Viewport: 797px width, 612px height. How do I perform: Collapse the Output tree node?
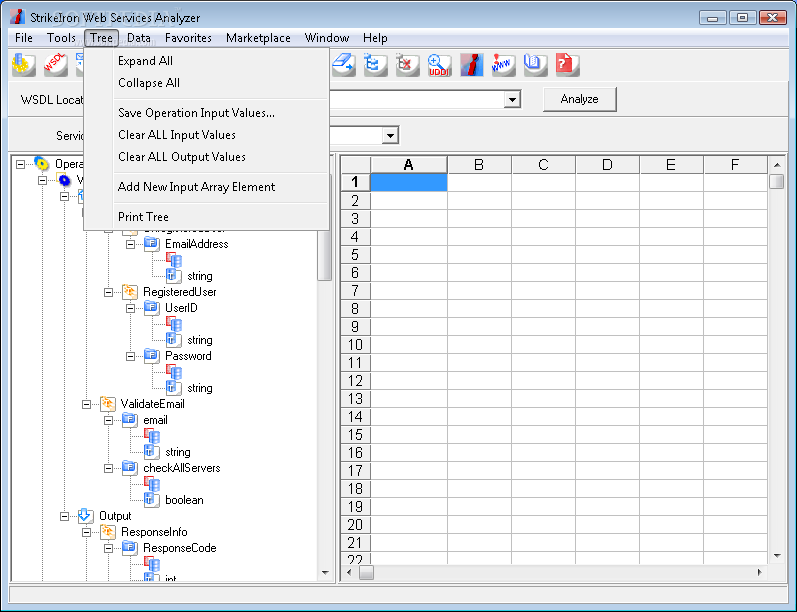point(64,516)
